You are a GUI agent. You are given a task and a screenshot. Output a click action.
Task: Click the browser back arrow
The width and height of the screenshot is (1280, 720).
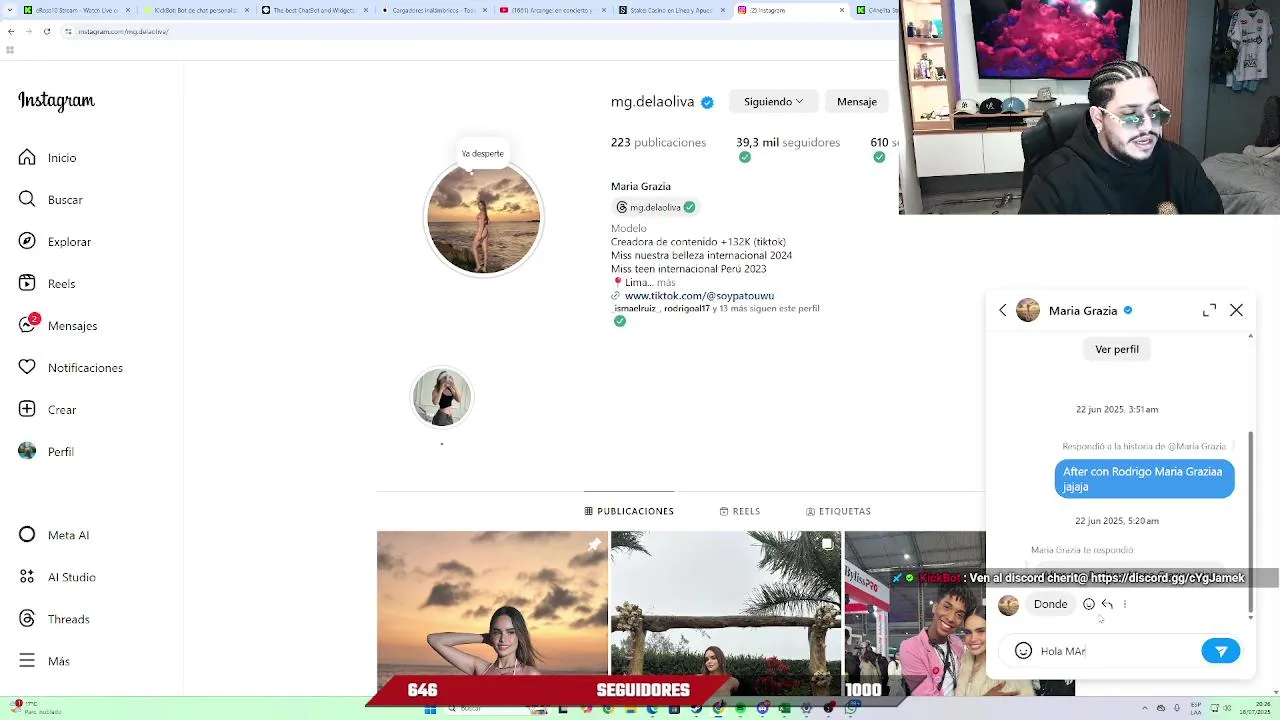point(11,31)
